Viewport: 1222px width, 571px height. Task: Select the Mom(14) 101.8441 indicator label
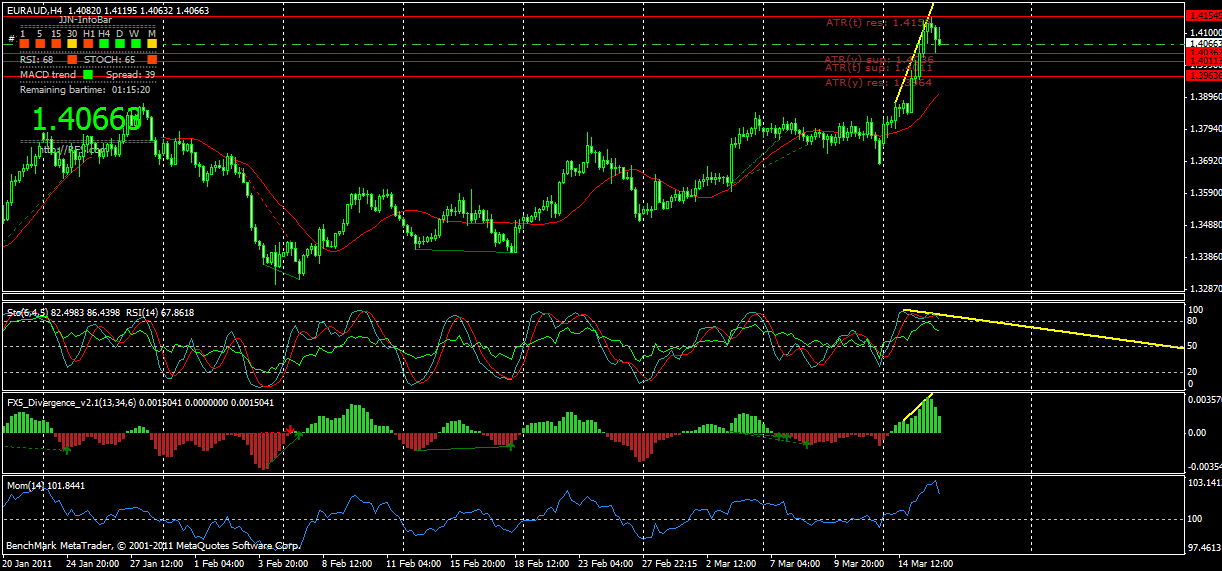46,485
